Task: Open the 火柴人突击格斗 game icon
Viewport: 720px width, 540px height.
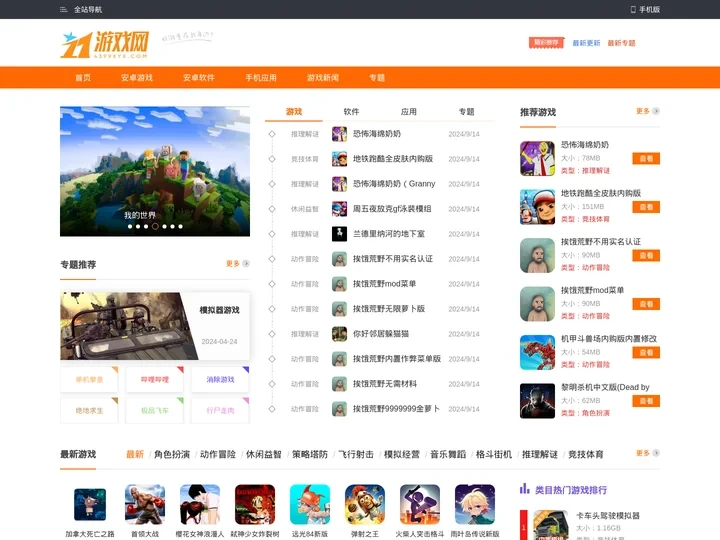Action: [x=420, y=505]
